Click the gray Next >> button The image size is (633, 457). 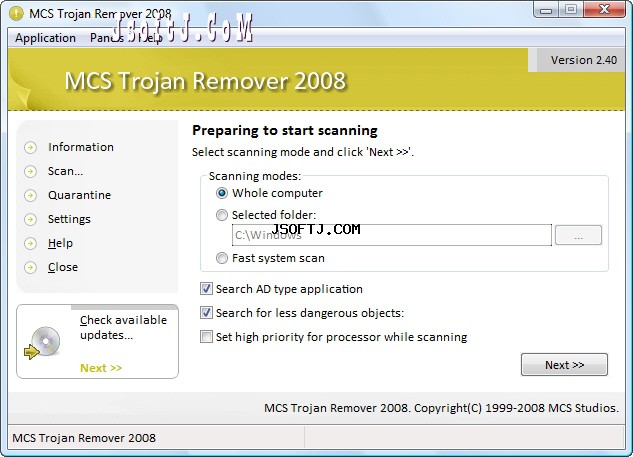(564, 365)
